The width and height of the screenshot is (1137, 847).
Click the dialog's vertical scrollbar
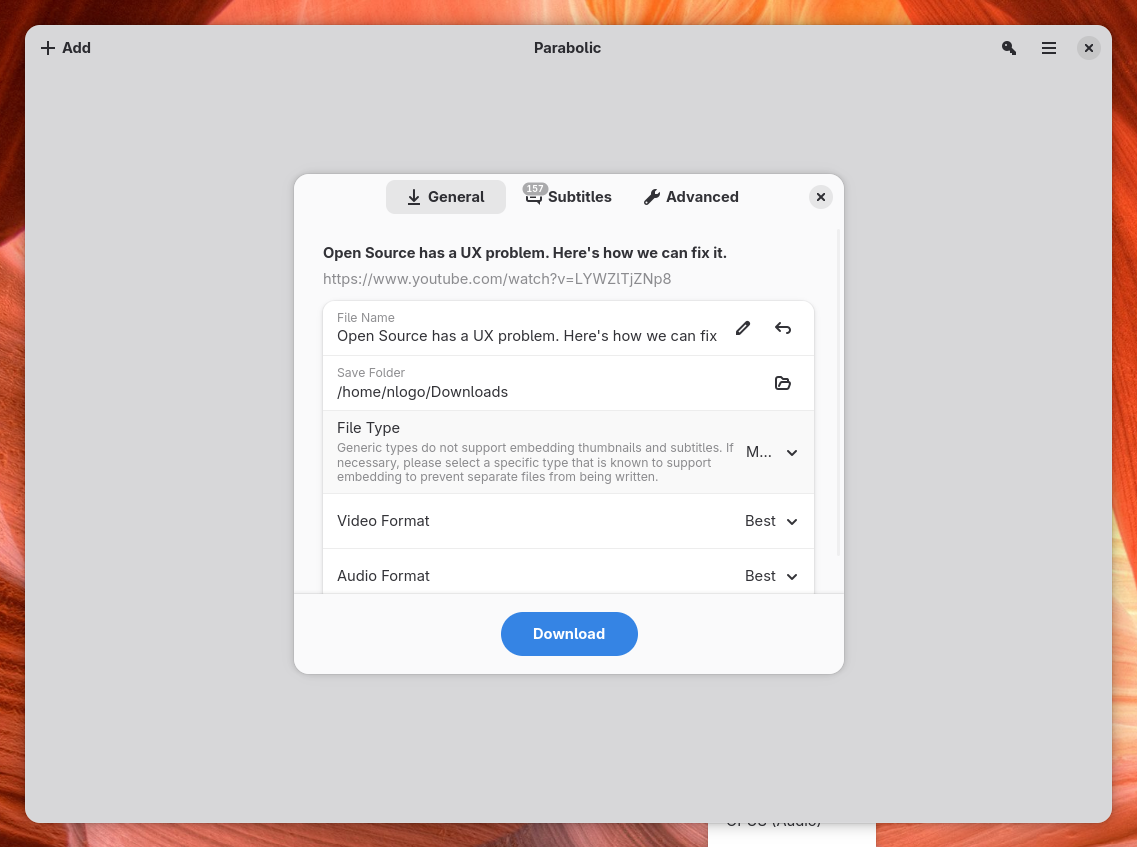[x=838, y=392]
